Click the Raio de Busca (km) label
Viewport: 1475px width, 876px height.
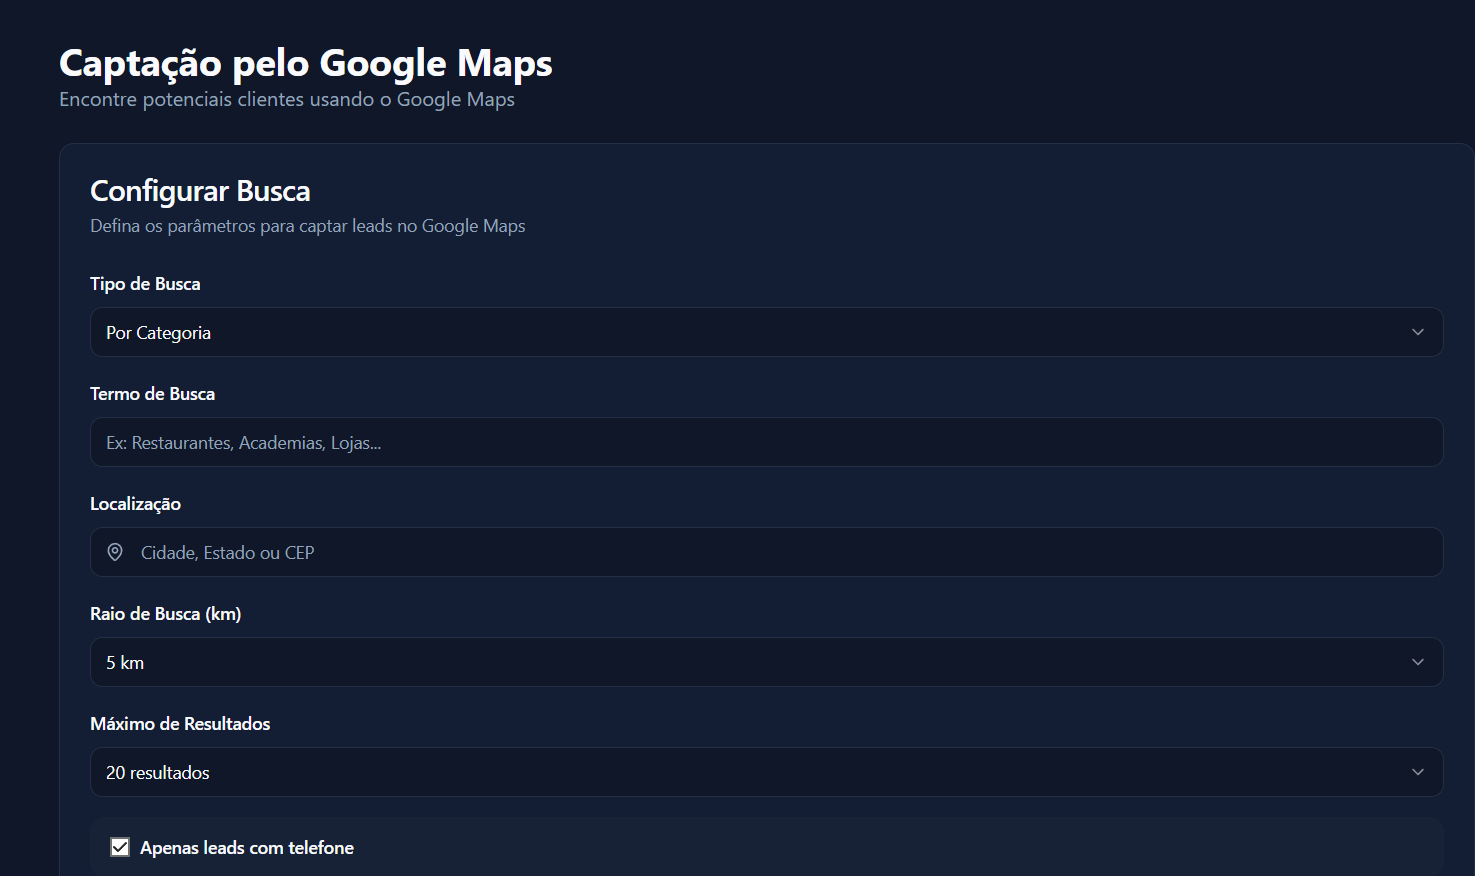(x=165, y=614)
